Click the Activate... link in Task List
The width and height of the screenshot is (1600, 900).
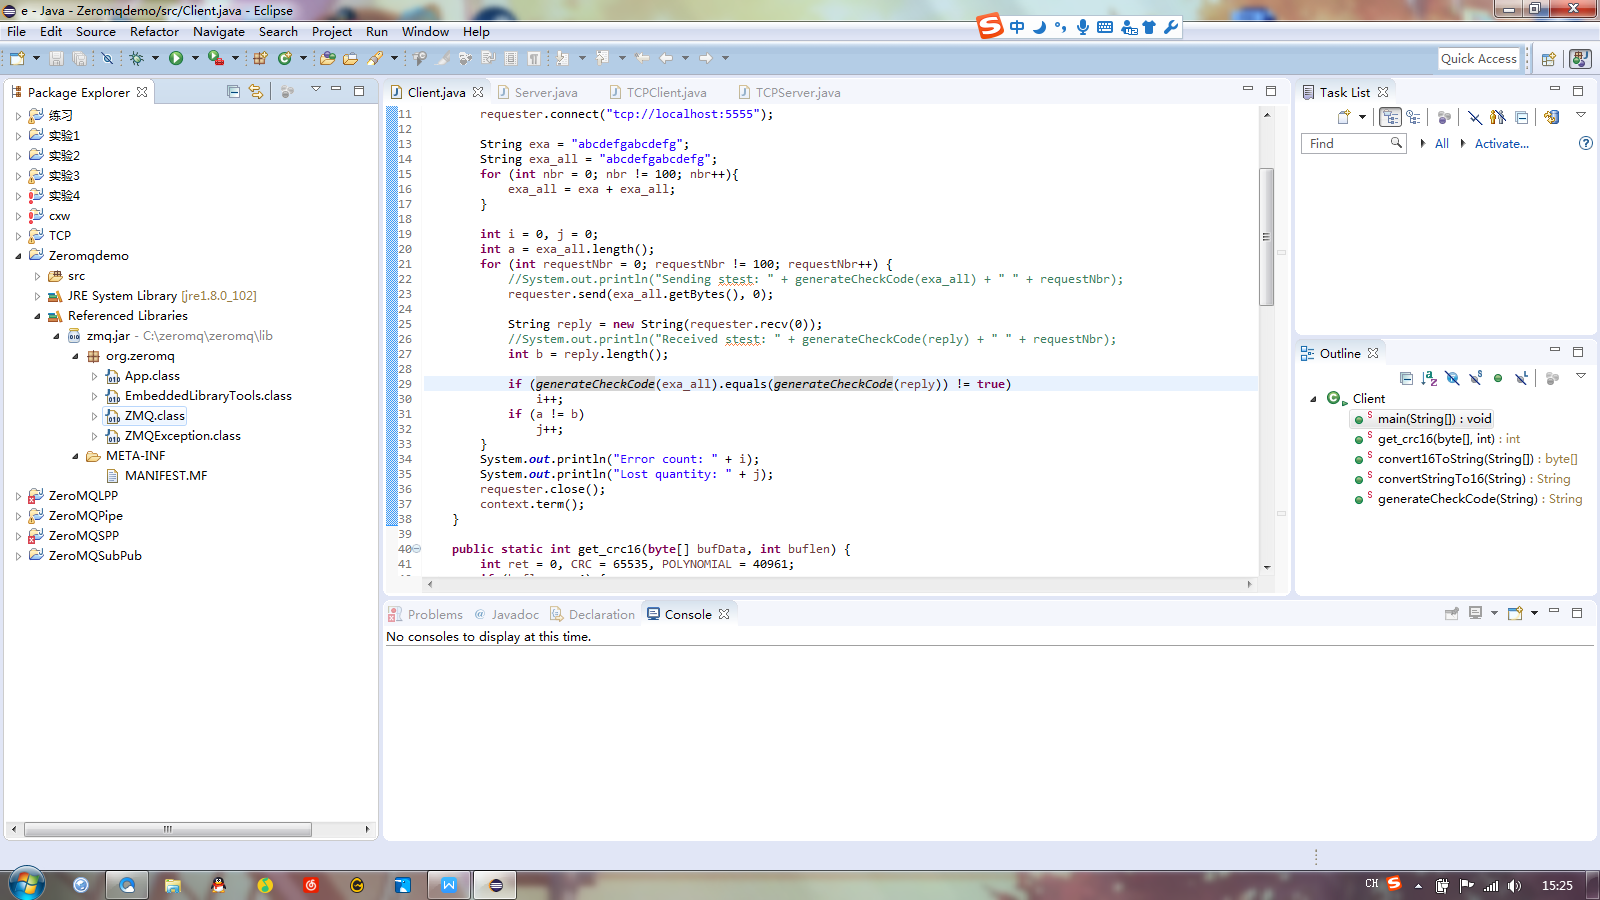point(1501,144)
